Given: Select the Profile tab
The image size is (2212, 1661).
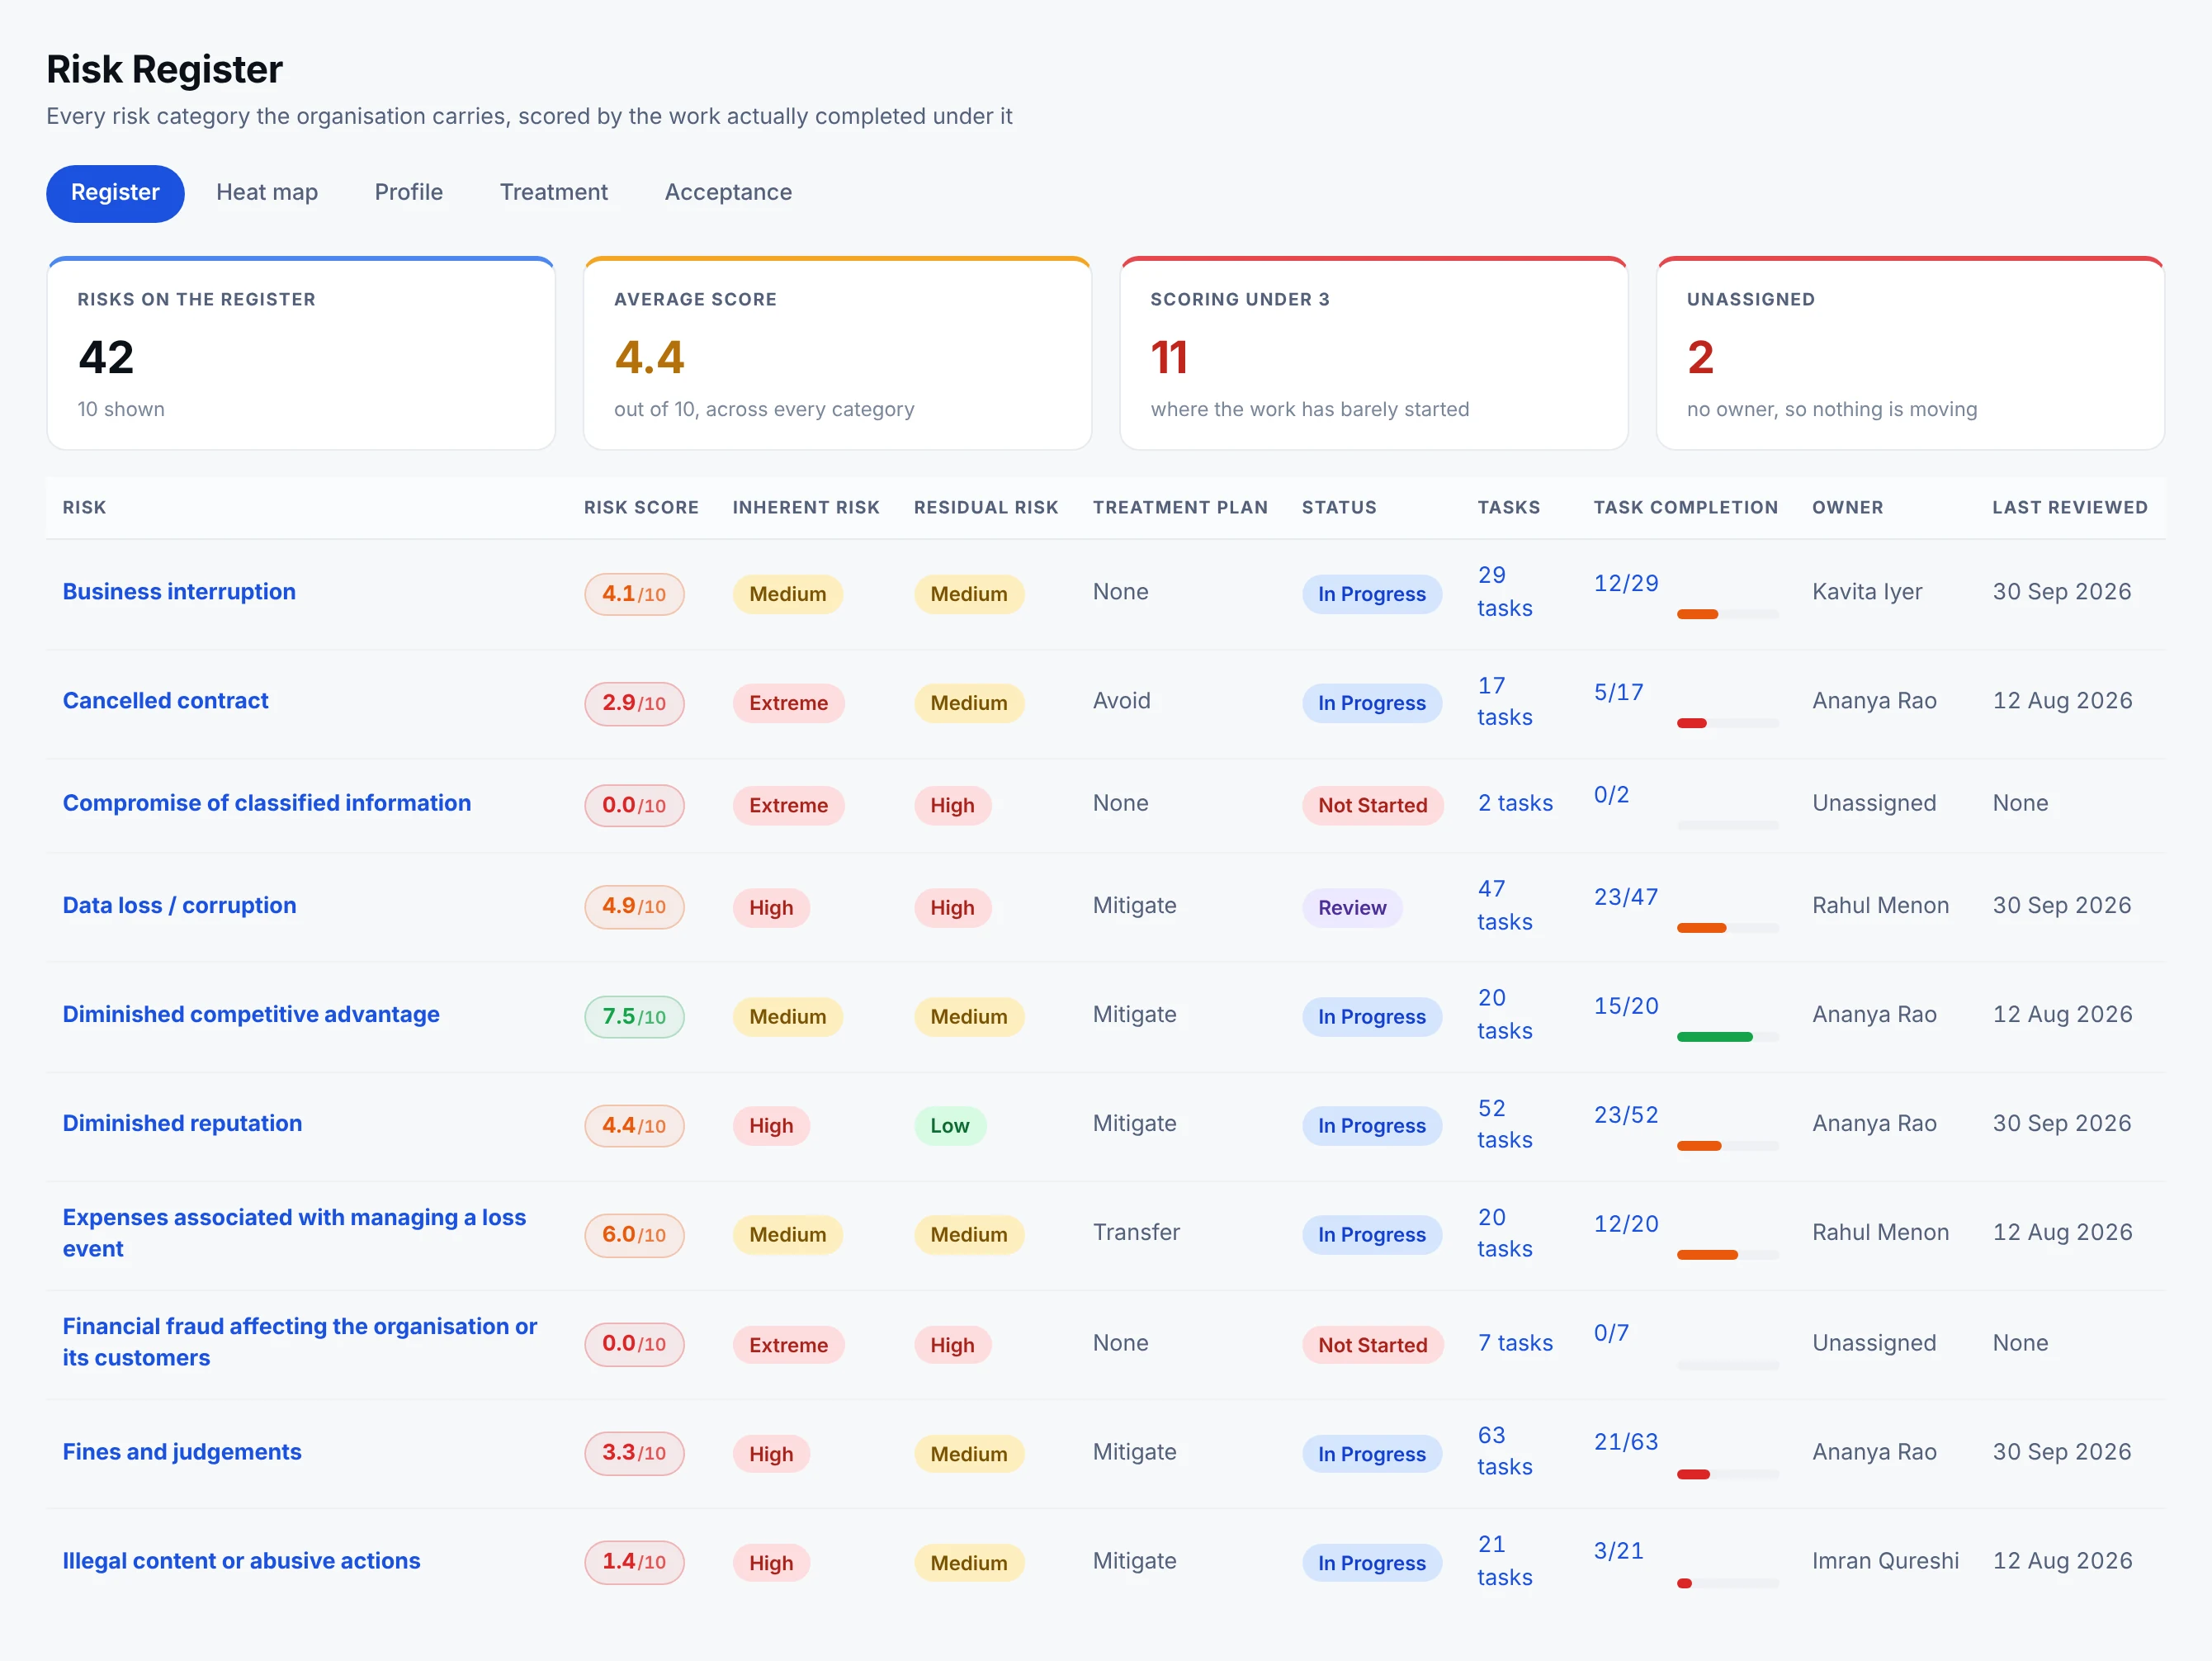Looking at the screenshot, I should (x=408, y=193).
